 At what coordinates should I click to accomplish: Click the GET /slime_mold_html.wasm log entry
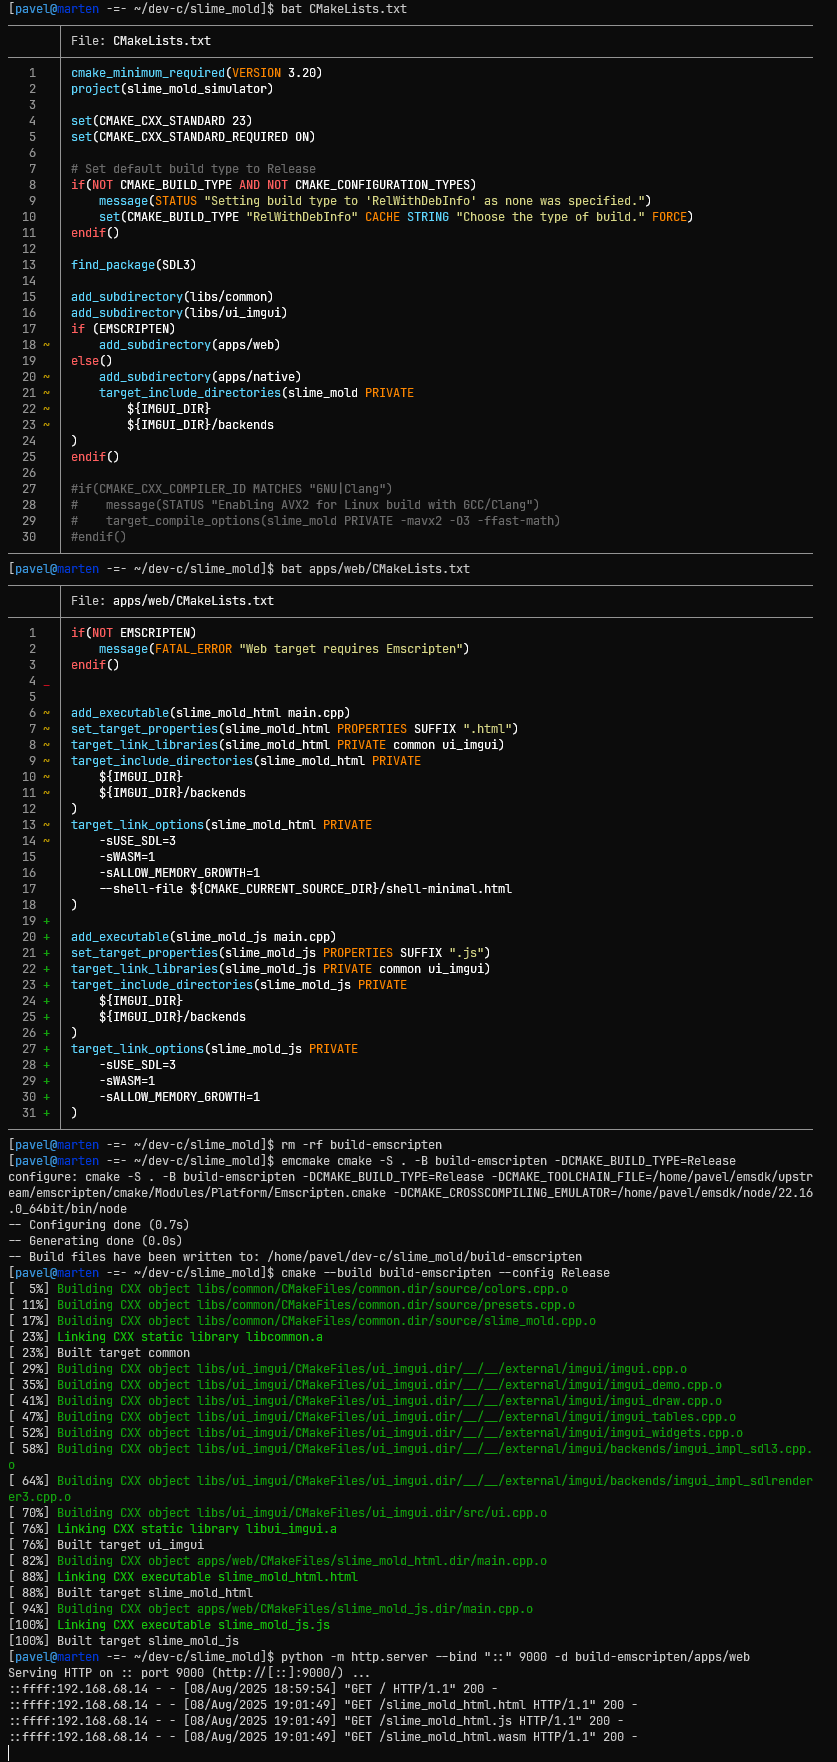[322, 1737]
